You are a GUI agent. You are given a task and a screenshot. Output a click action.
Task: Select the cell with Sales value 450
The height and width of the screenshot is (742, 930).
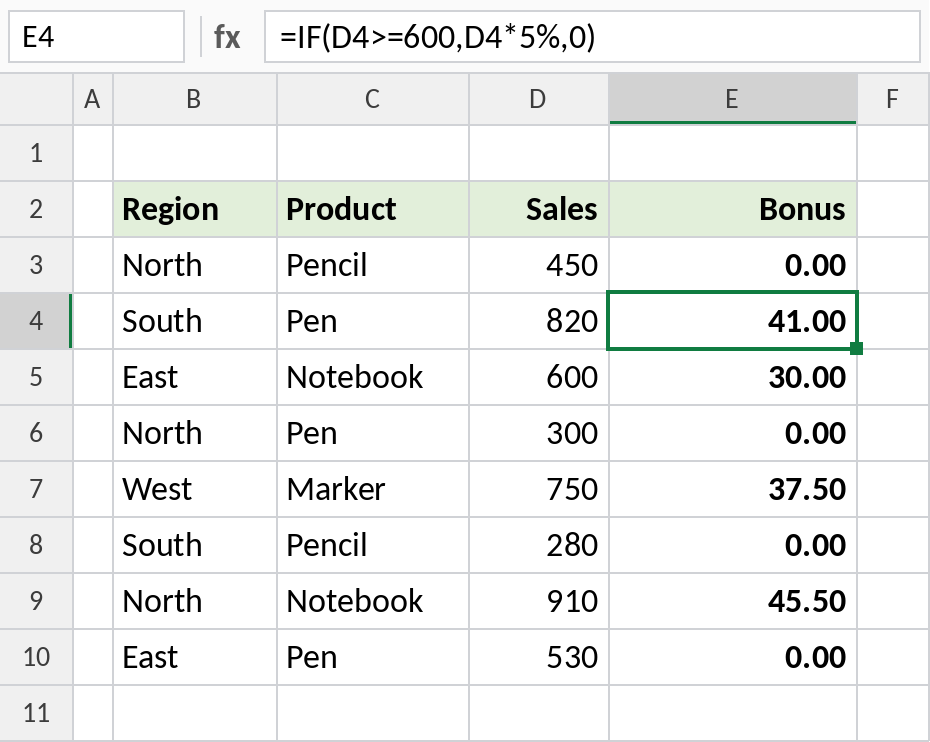[x=539, y=265]
